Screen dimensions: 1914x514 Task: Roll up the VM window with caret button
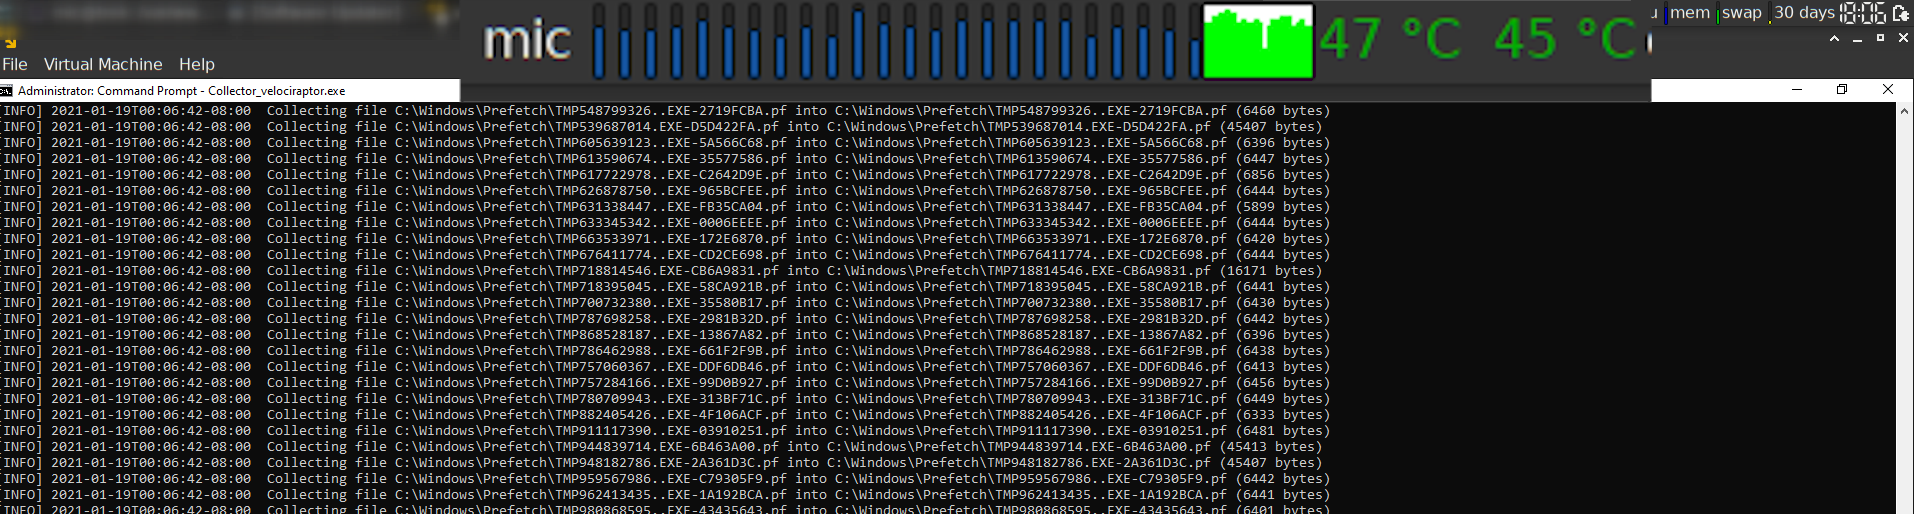point(1834,39)
